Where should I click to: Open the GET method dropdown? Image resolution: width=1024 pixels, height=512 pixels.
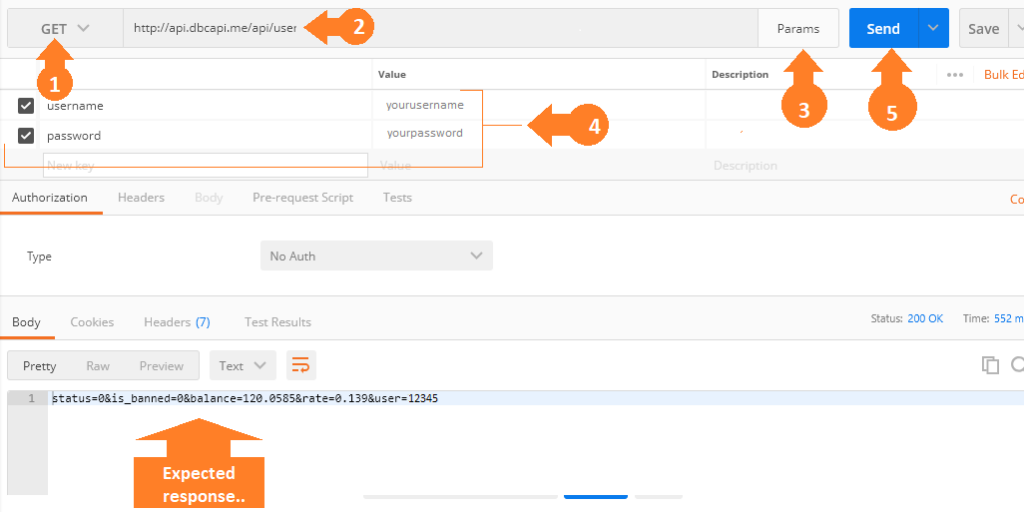65,29
